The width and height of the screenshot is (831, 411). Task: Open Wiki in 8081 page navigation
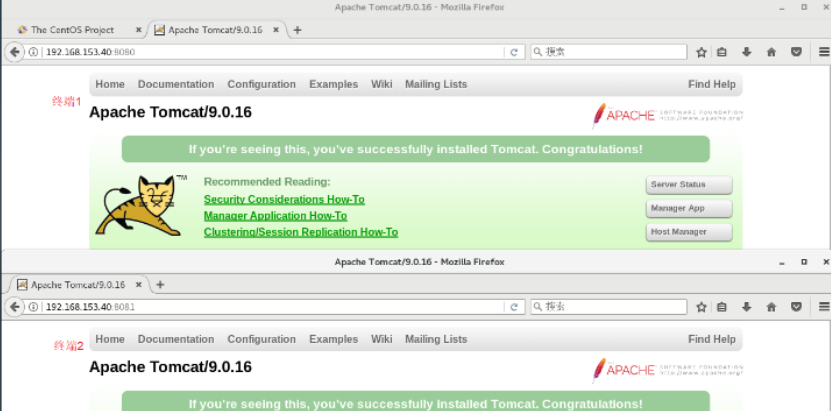(x=382, y=339)
